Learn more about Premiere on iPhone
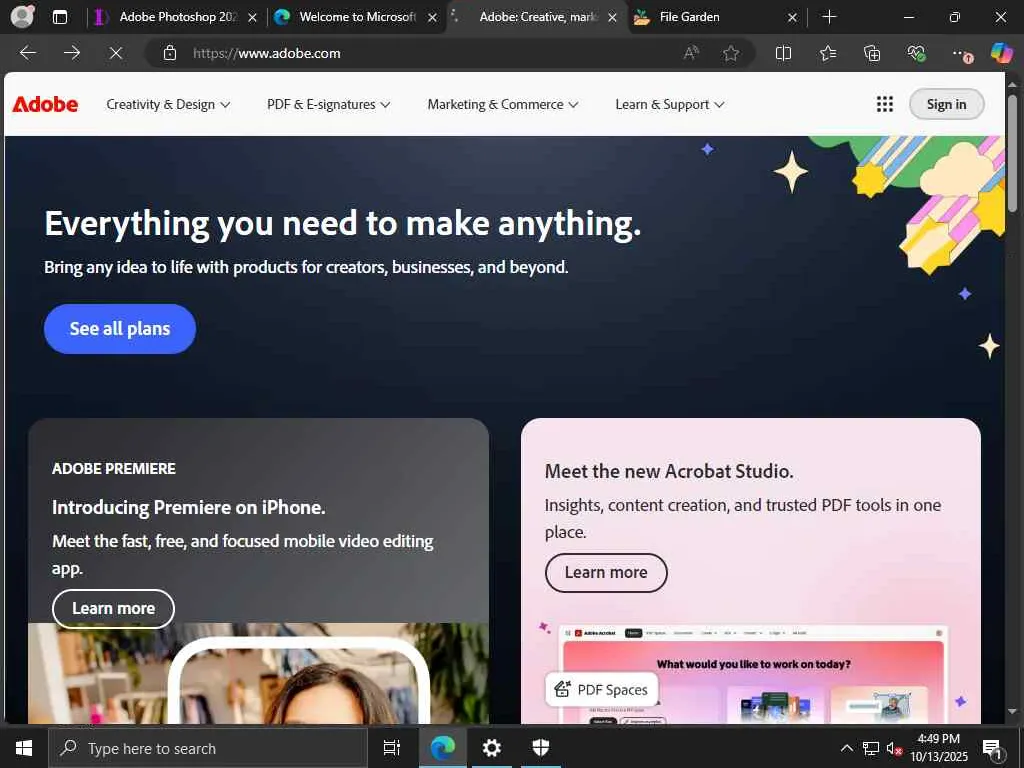Screen dimensions: 1024x768 click(x=113, y=608)
